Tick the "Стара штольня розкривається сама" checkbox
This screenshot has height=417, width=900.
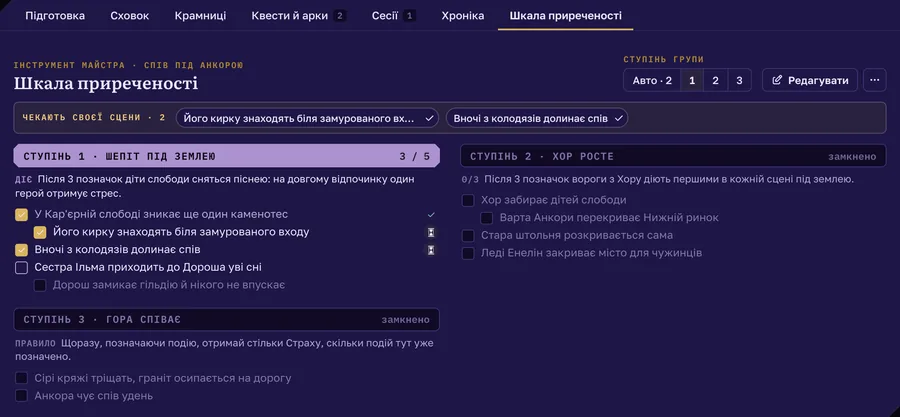coord(468,236)
